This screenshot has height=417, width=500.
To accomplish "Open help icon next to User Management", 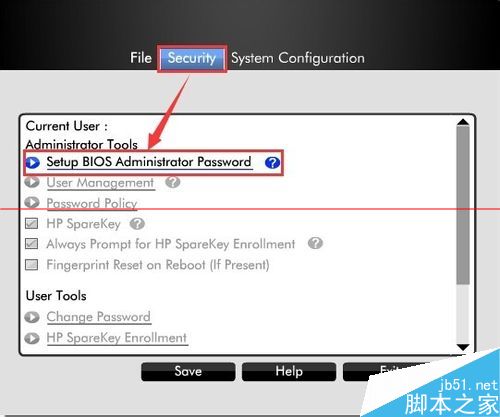I will point(173,182).
